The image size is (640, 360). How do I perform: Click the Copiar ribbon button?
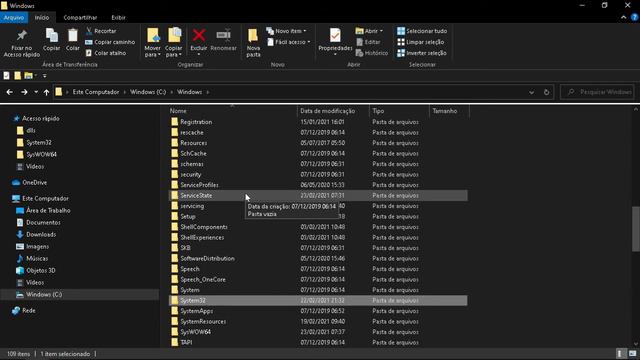point(51,40)
